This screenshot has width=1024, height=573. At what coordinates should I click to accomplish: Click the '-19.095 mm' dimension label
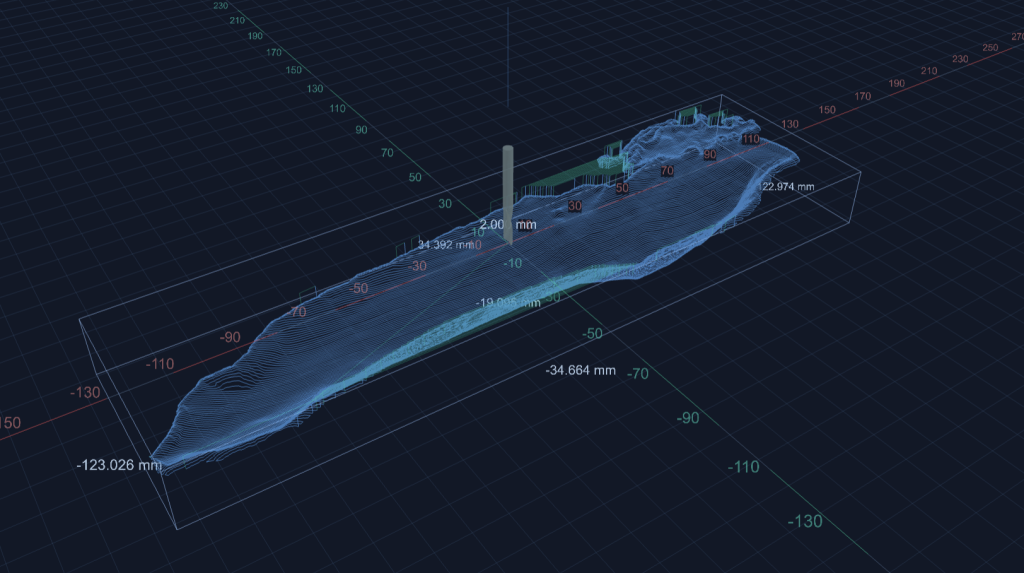tap(508, 303)
